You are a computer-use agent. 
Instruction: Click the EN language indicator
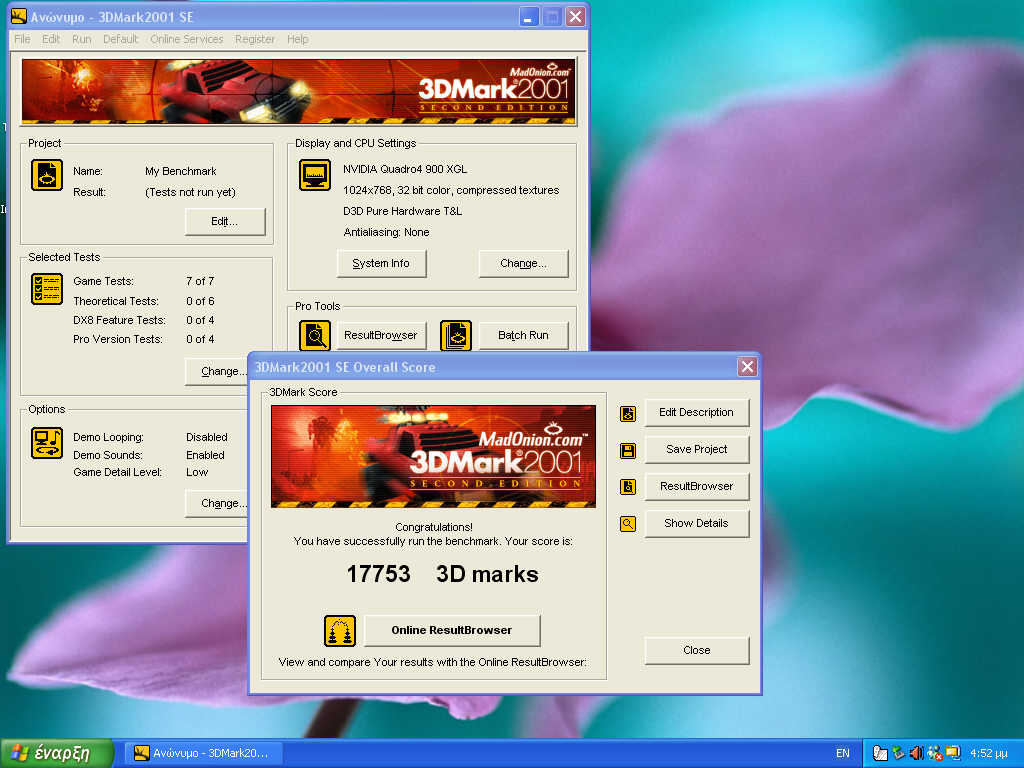(x=842, y=754)
